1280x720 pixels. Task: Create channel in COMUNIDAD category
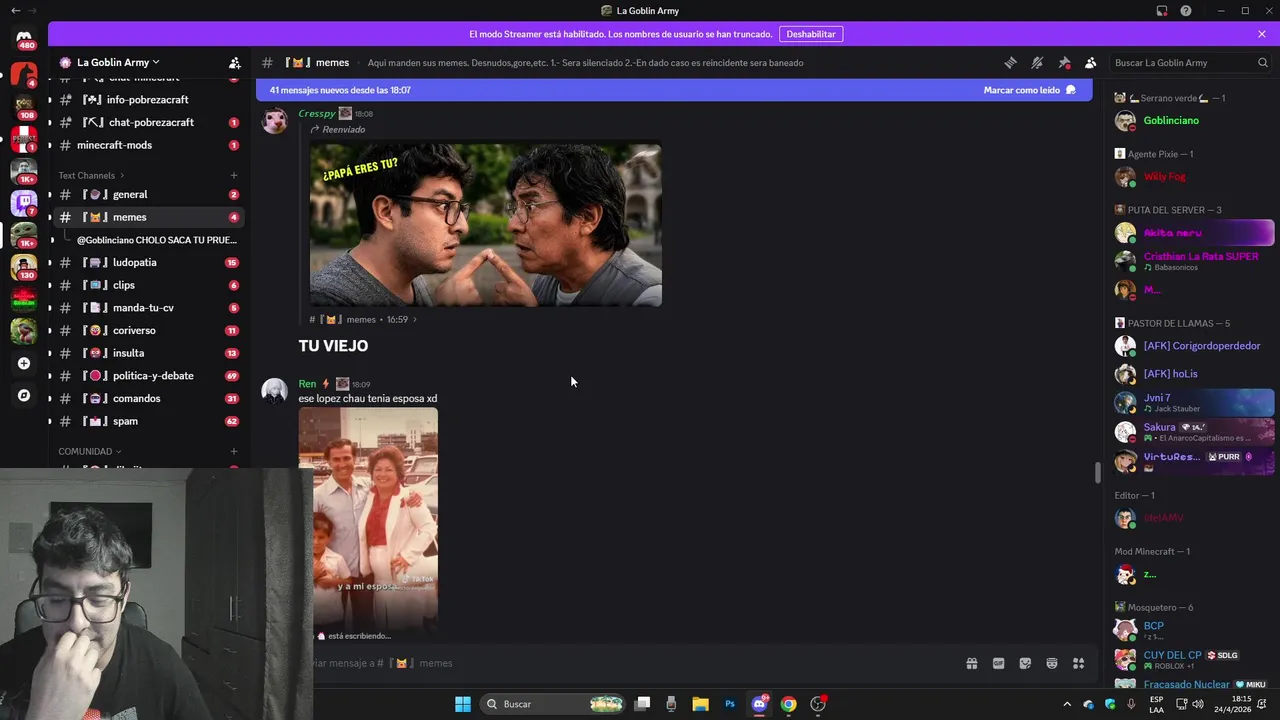point(234,451)
